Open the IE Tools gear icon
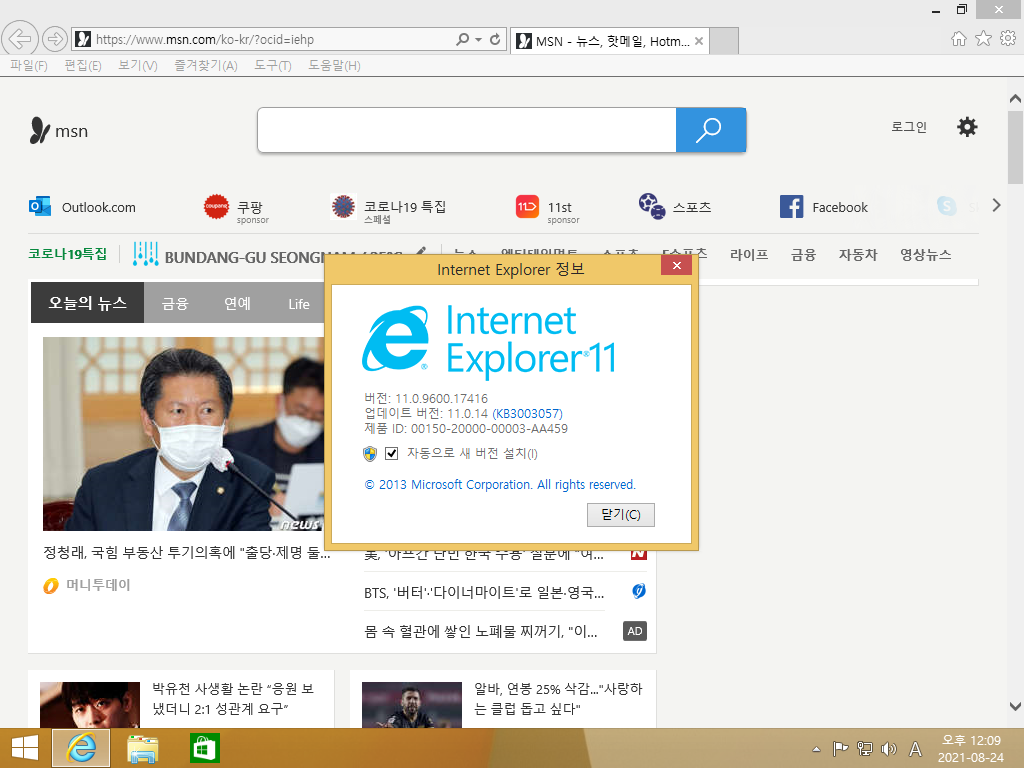 pyautogui.click(x=1008, y=39)
